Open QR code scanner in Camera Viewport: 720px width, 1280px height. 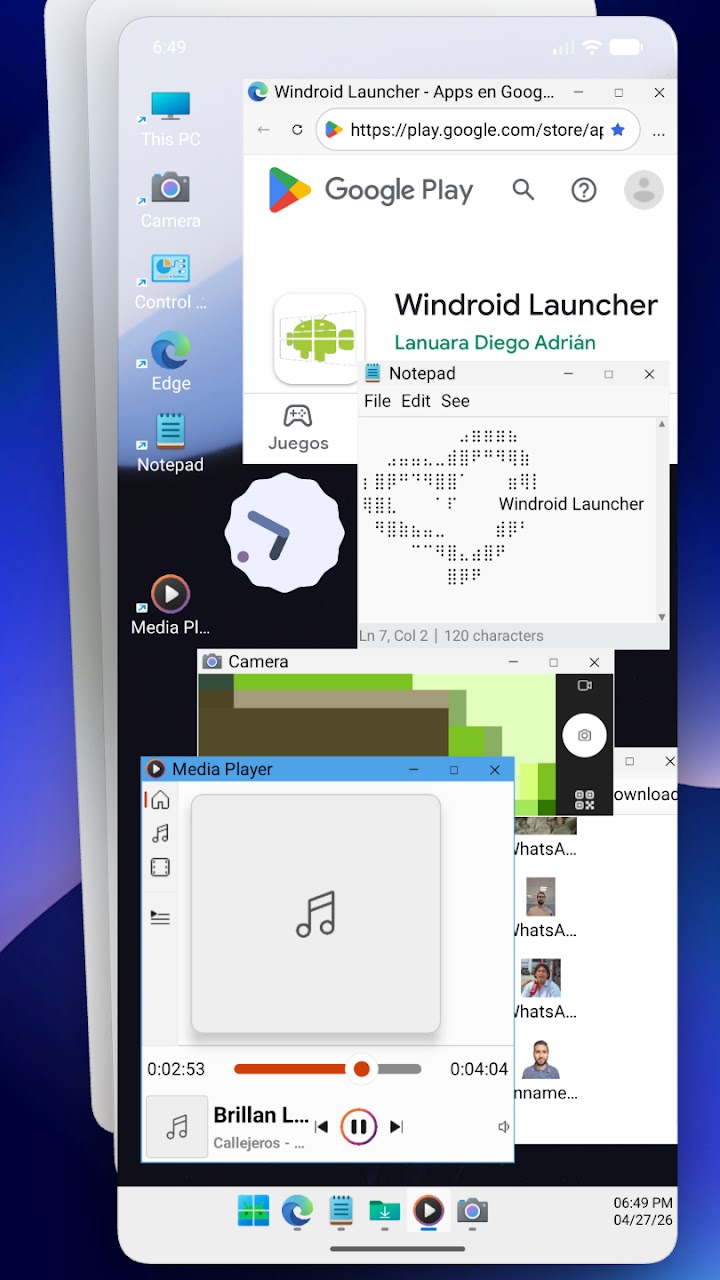[x=585, y=800]
